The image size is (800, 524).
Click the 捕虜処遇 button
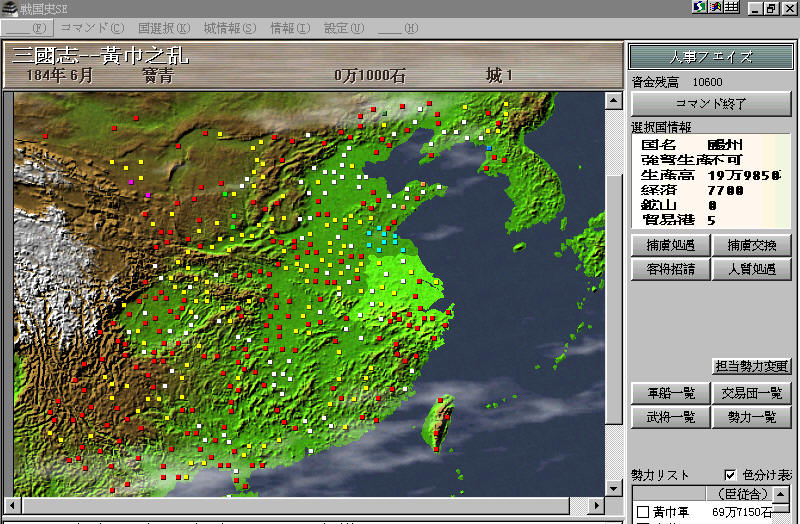669,245
